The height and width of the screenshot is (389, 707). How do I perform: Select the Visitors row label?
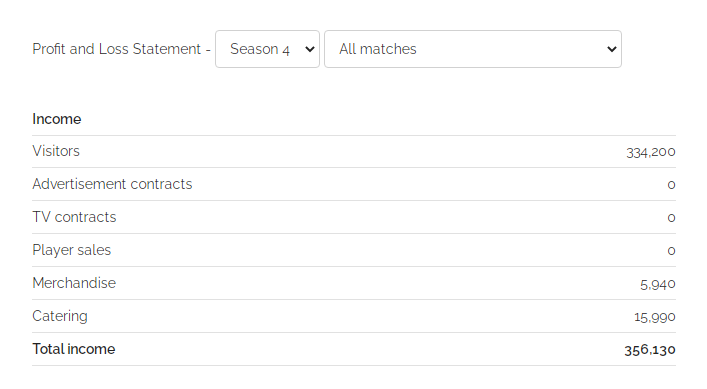click(56, 151)
